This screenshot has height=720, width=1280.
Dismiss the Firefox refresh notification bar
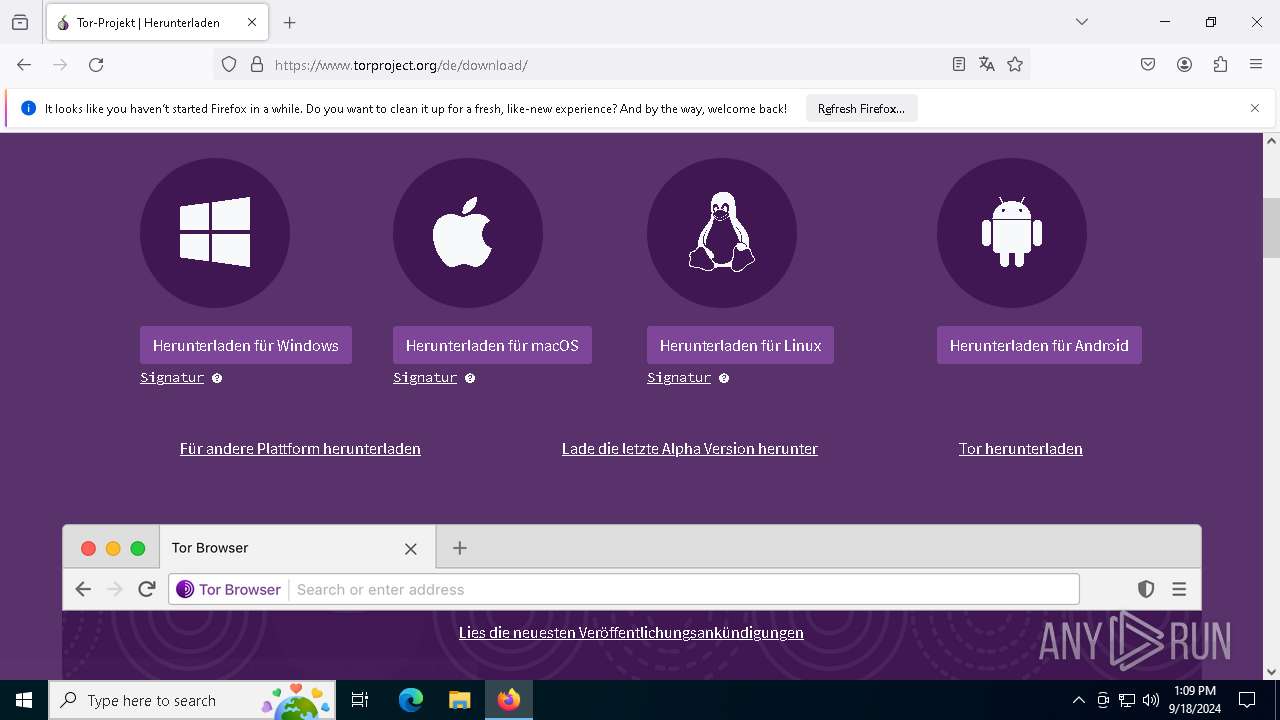tap(1255, 108)
